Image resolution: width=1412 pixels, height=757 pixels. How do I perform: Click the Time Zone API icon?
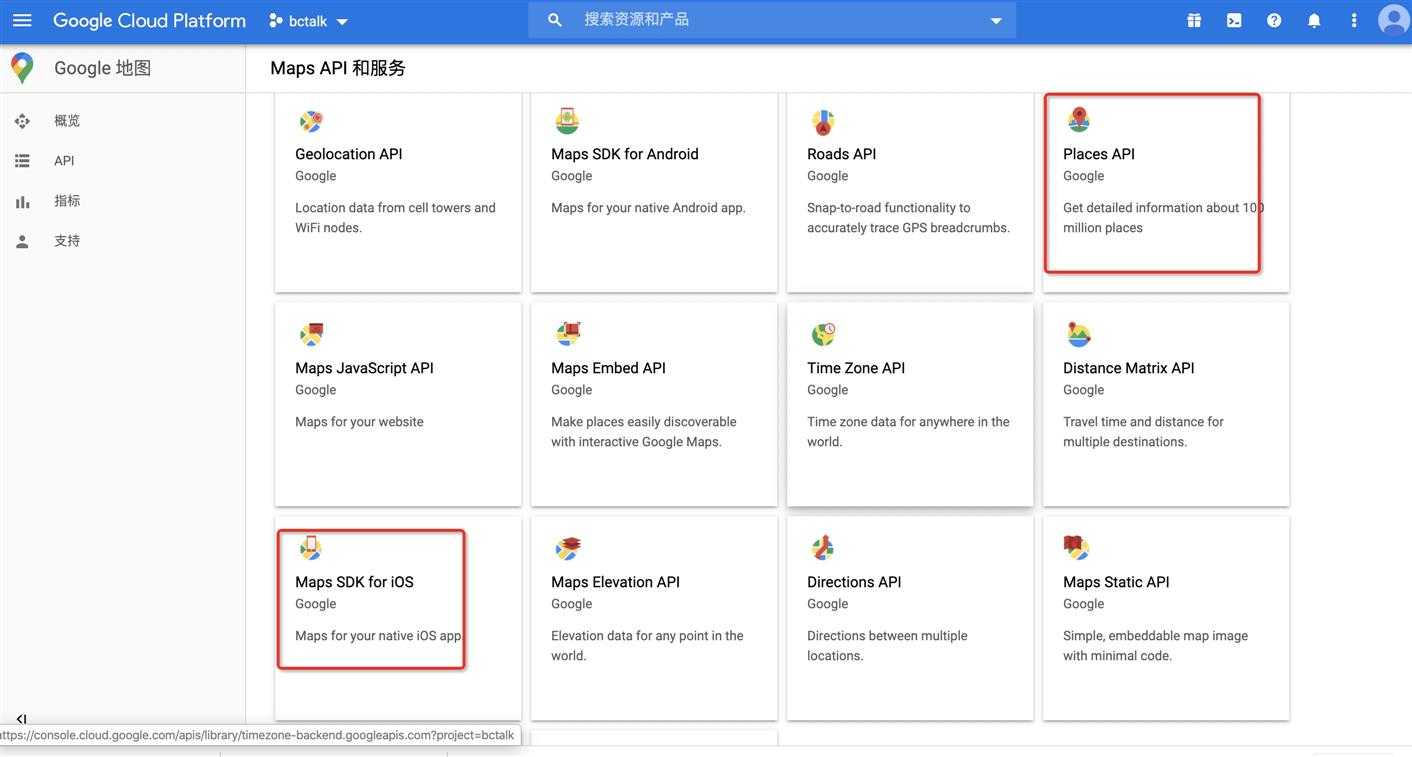coord(823,335)
